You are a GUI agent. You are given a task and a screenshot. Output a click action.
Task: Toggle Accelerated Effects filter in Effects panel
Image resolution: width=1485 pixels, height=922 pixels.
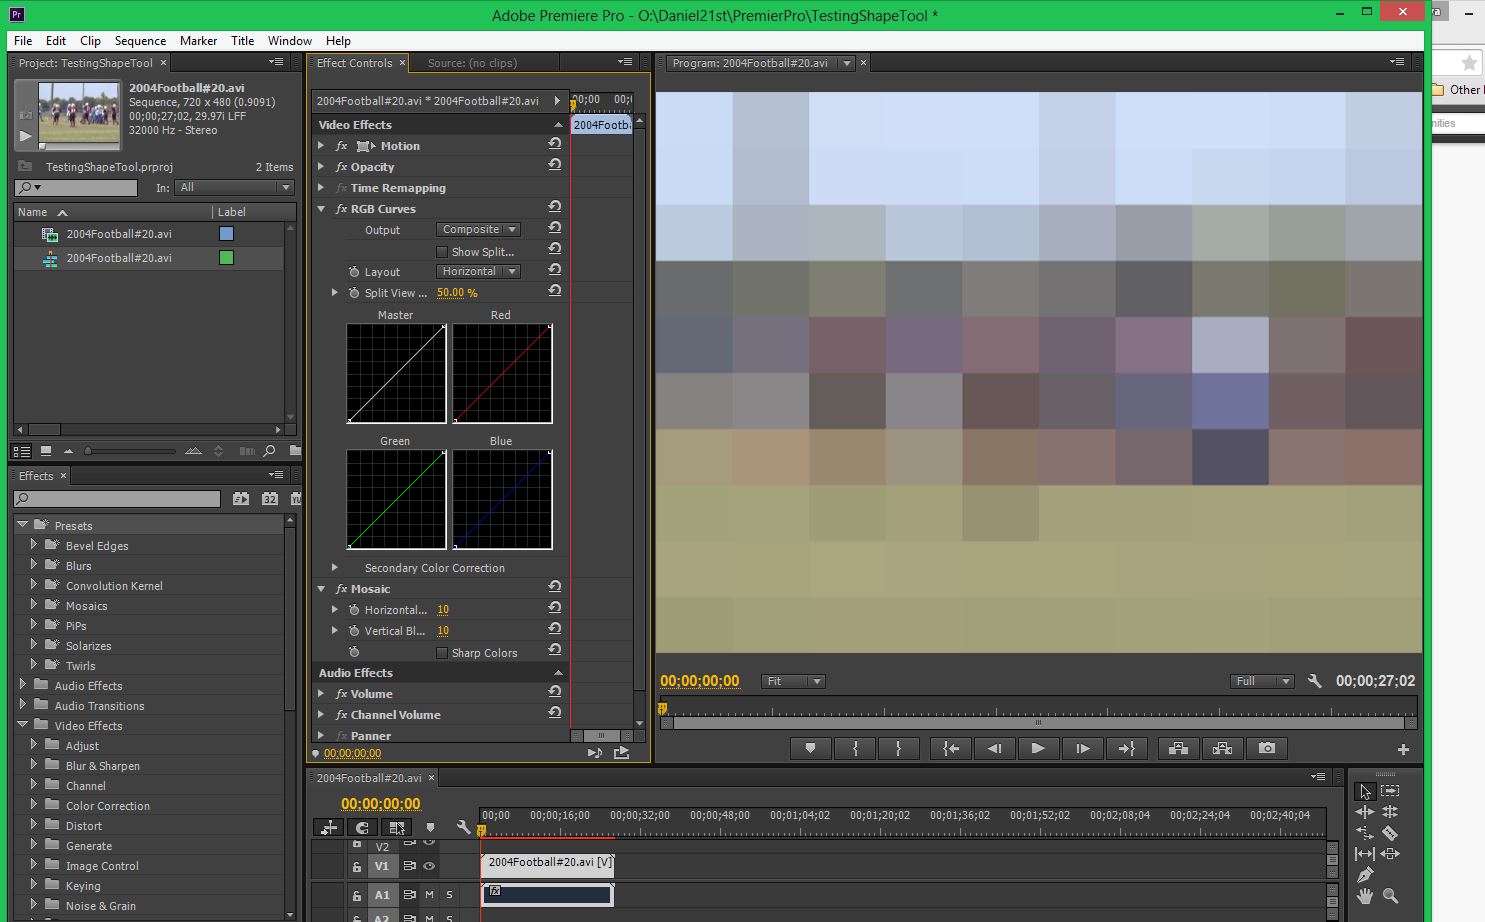click(241, 498)
